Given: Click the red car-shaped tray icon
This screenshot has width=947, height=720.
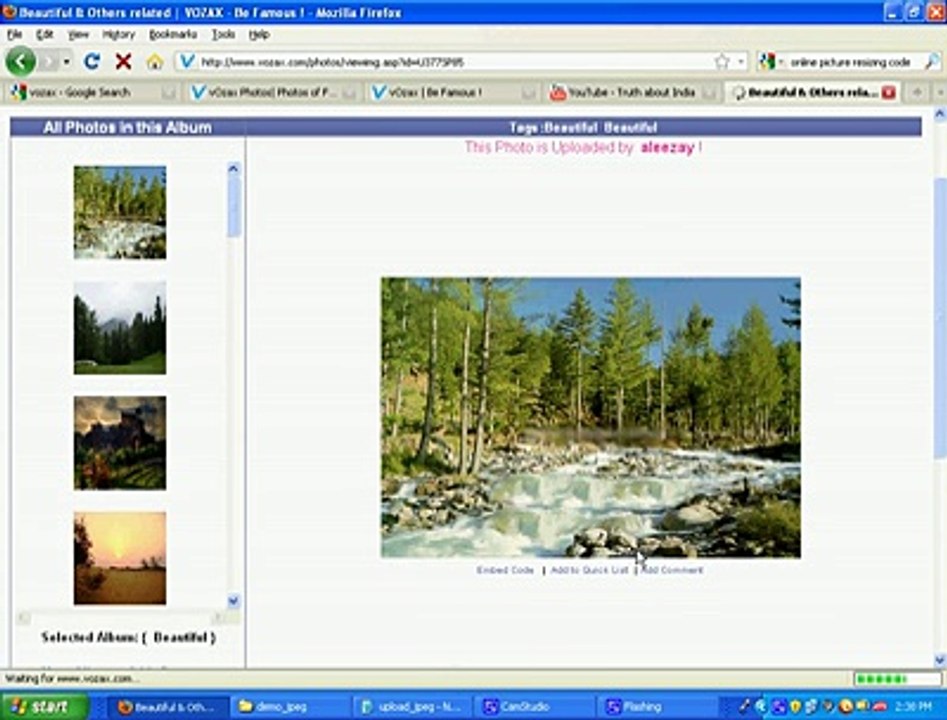Looking at the screenshot, I should [880, 706].
